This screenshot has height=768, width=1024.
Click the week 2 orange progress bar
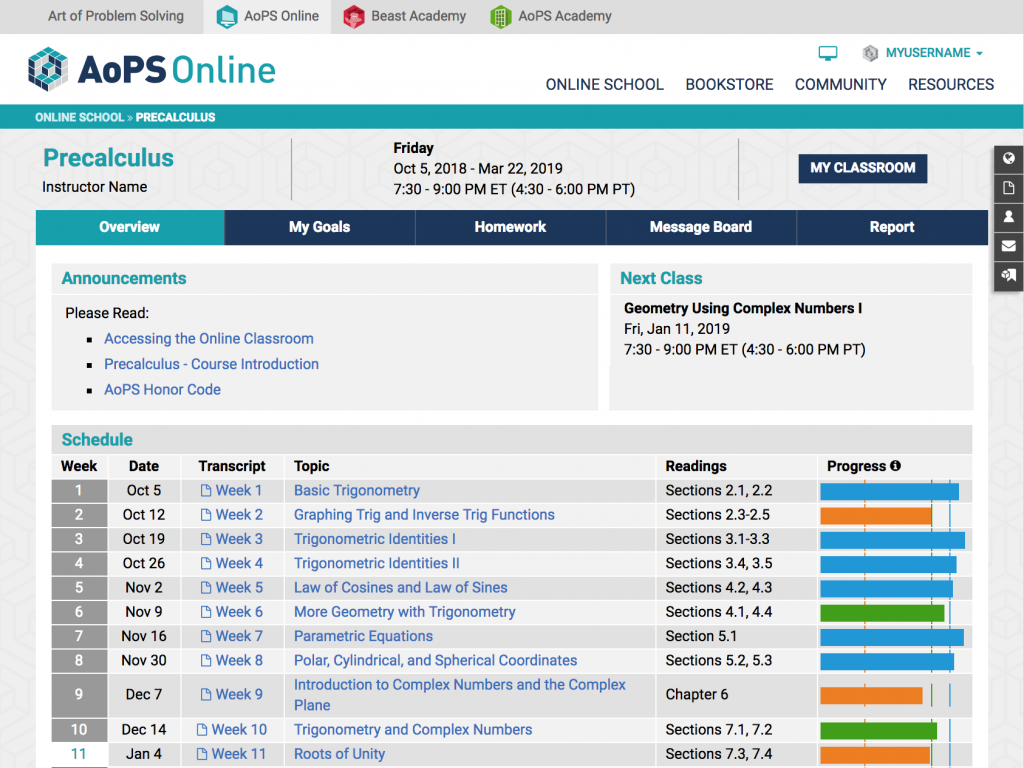coord(876,515)
